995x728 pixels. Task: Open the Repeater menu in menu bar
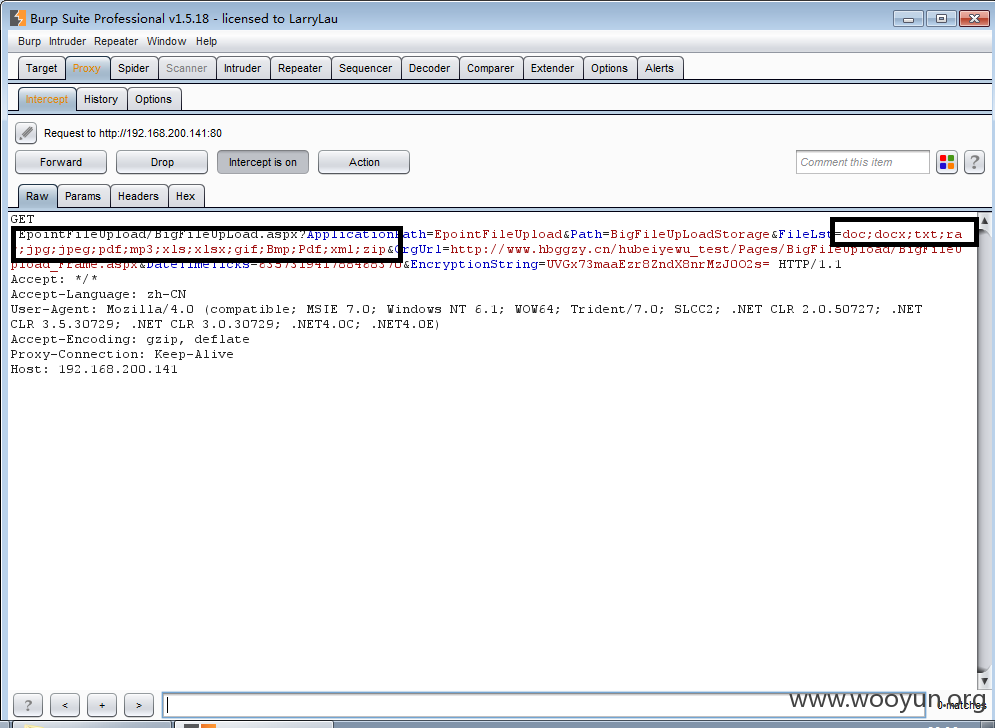click(x=115, y=41)
